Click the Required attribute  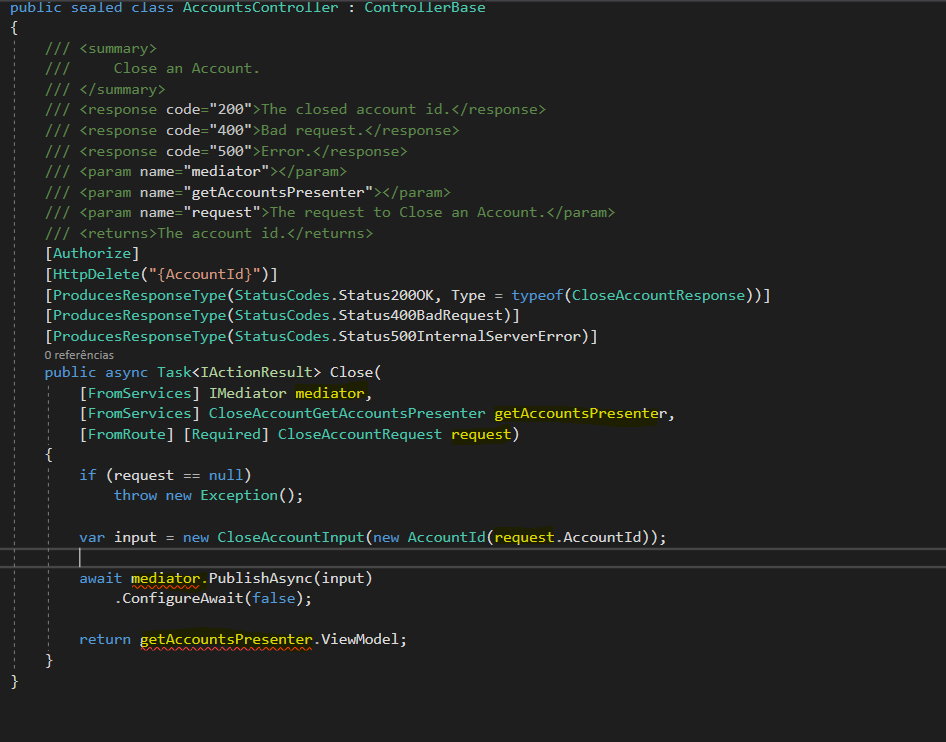point(226,435)
